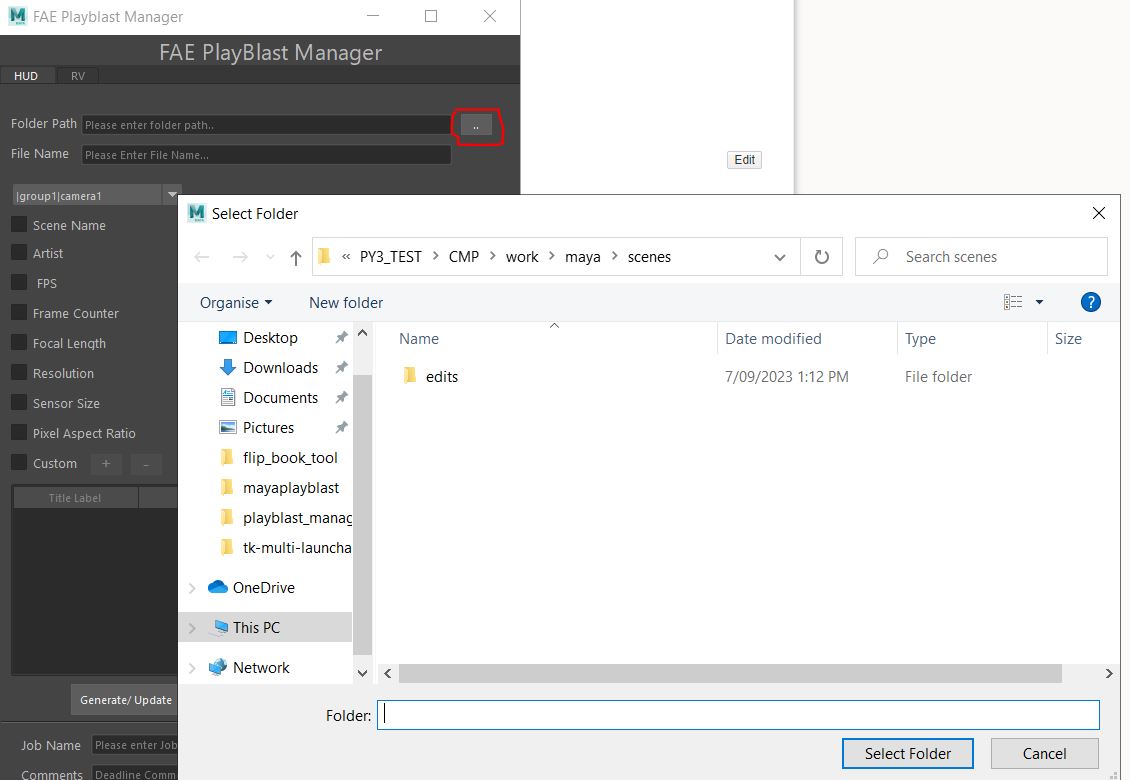Click work breadcrumb in address bar
Image resolution: width=1130 pixels, height=780 pixels.
[522, 257]
